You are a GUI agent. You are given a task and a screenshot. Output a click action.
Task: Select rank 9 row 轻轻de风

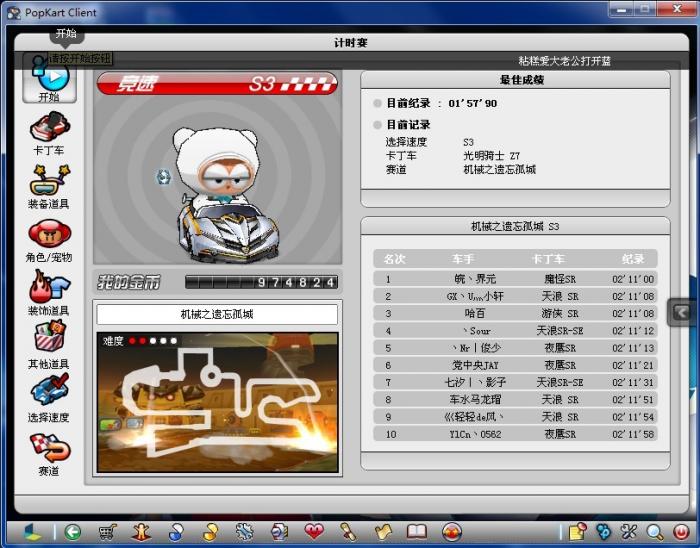point(515,417)
